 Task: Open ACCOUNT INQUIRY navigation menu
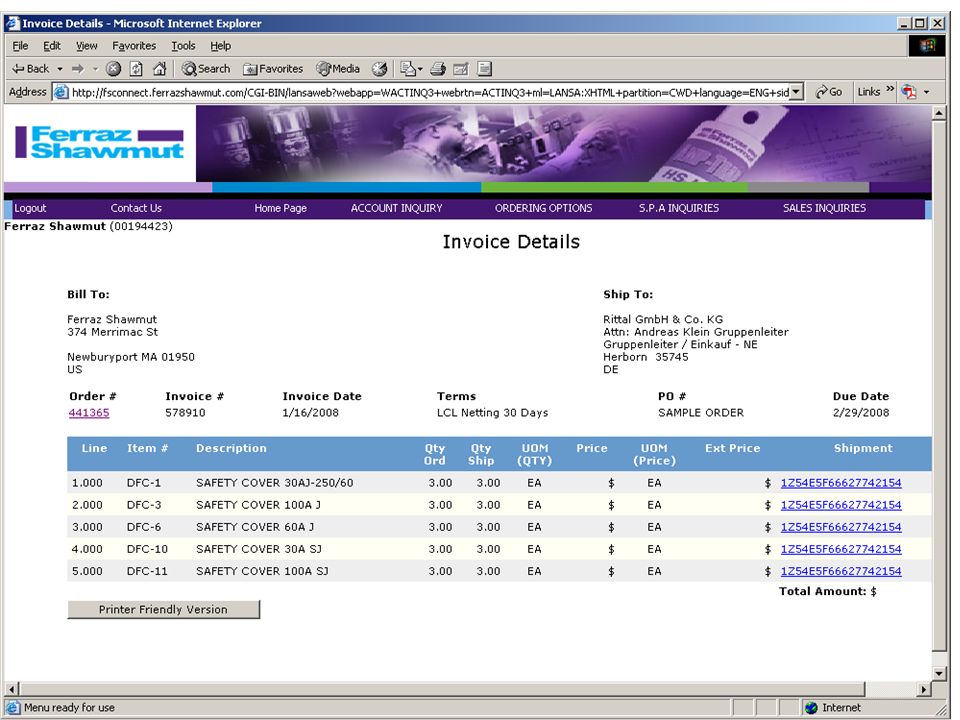click(396, 208)
